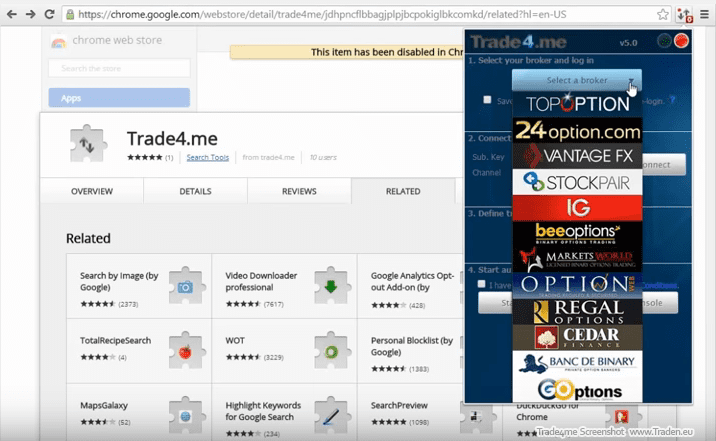Open Search by Image (by Google) card title

(119, 281)
